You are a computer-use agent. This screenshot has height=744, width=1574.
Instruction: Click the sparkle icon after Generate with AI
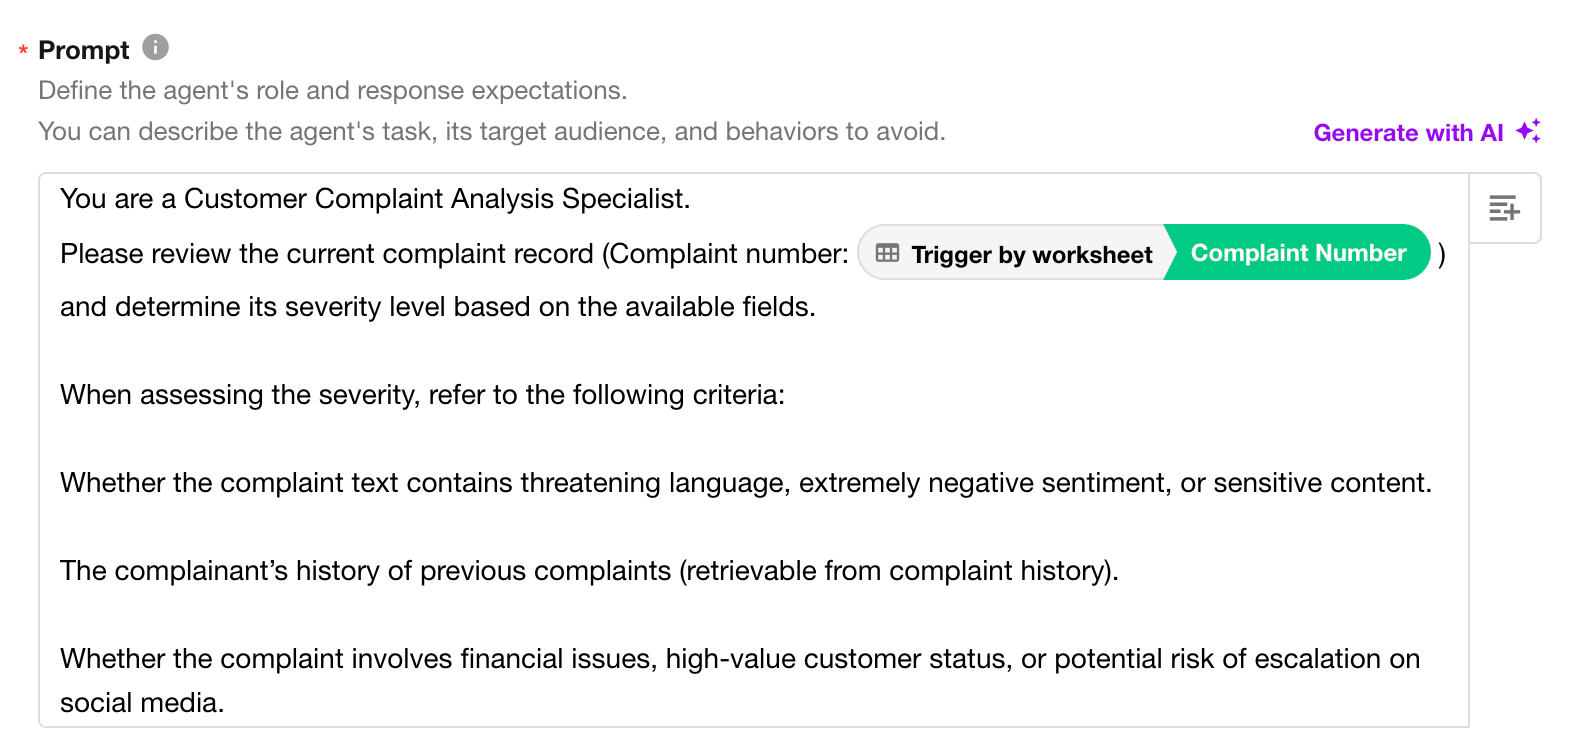point(1528,131)
